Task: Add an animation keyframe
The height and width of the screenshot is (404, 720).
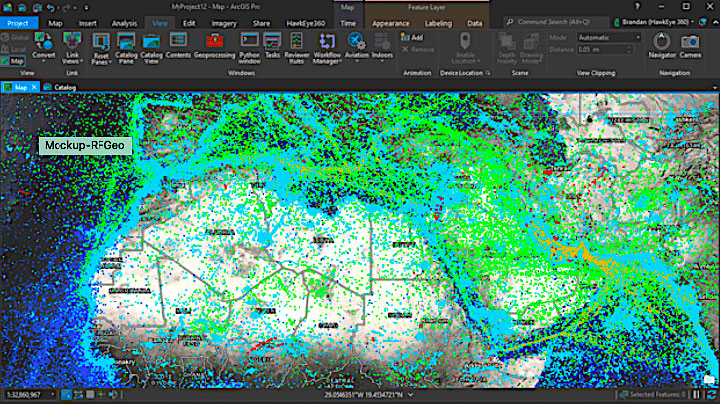Action: click(412, 38)
